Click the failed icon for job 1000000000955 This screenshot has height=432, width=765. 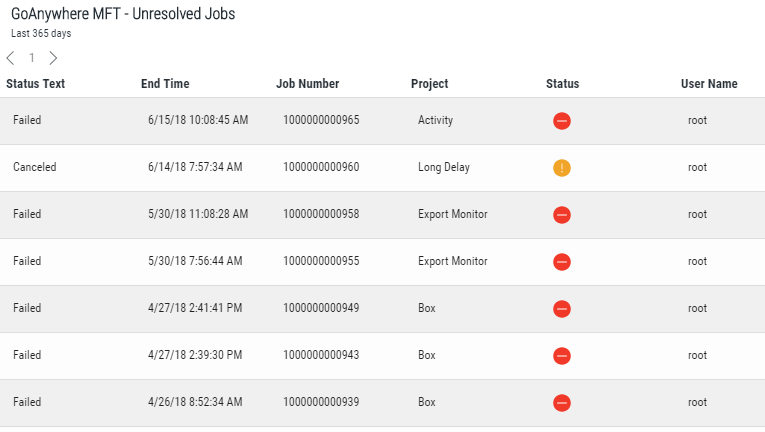point(562,262)
